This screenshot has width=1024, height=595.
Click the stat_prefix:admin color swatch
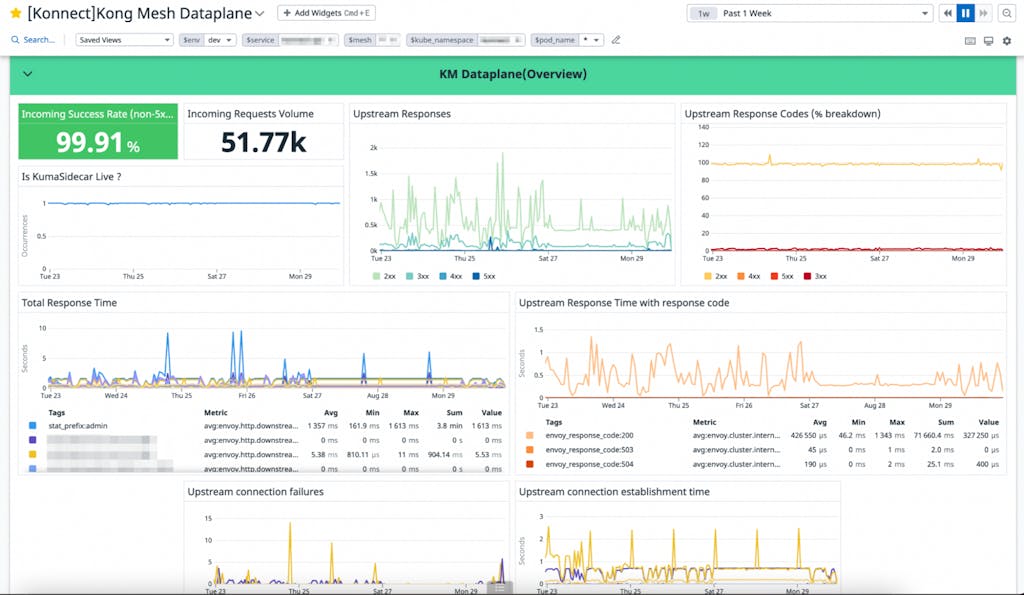tap(32, 425)
